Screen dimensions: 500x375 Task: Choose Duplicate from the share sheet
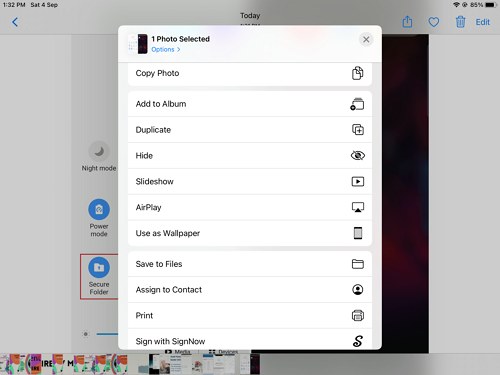pyautogui.click(x=250, y=130)
